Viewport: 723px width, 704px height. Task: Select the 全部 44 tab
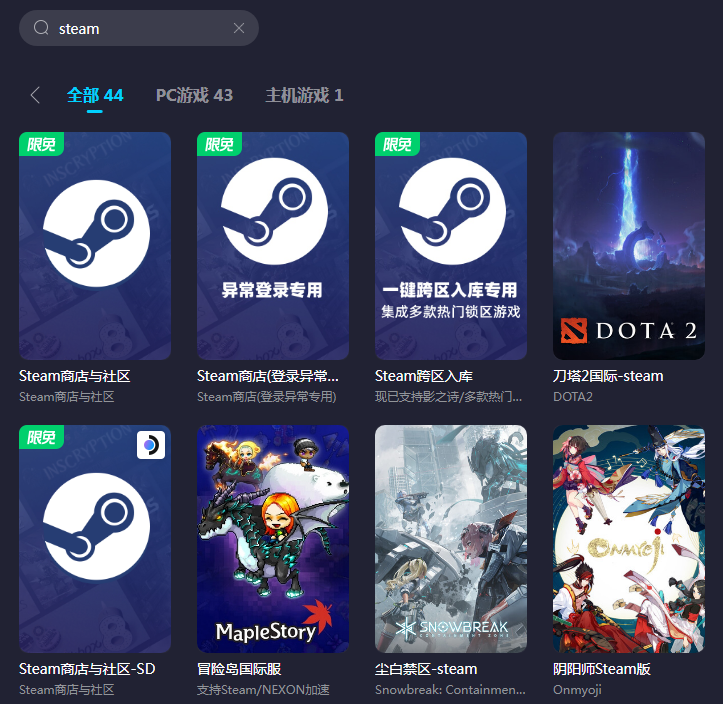95,95
